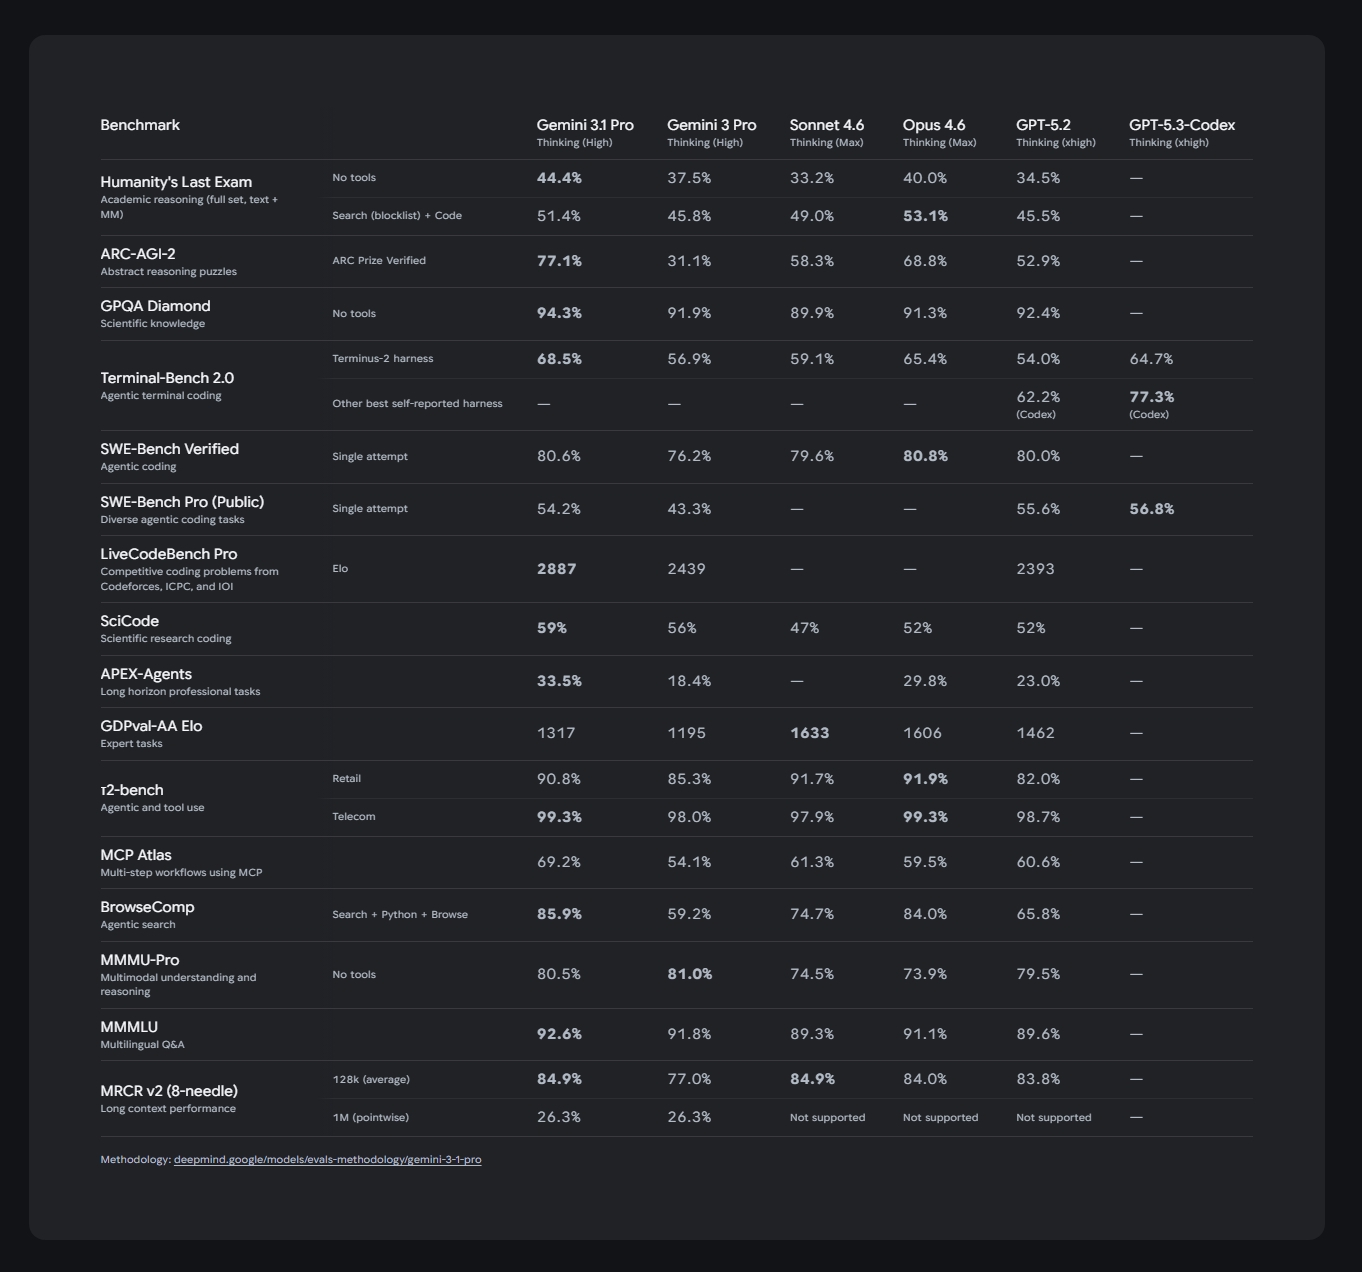Select the "69.2%" MCP Atlas score

coord(559,862)
